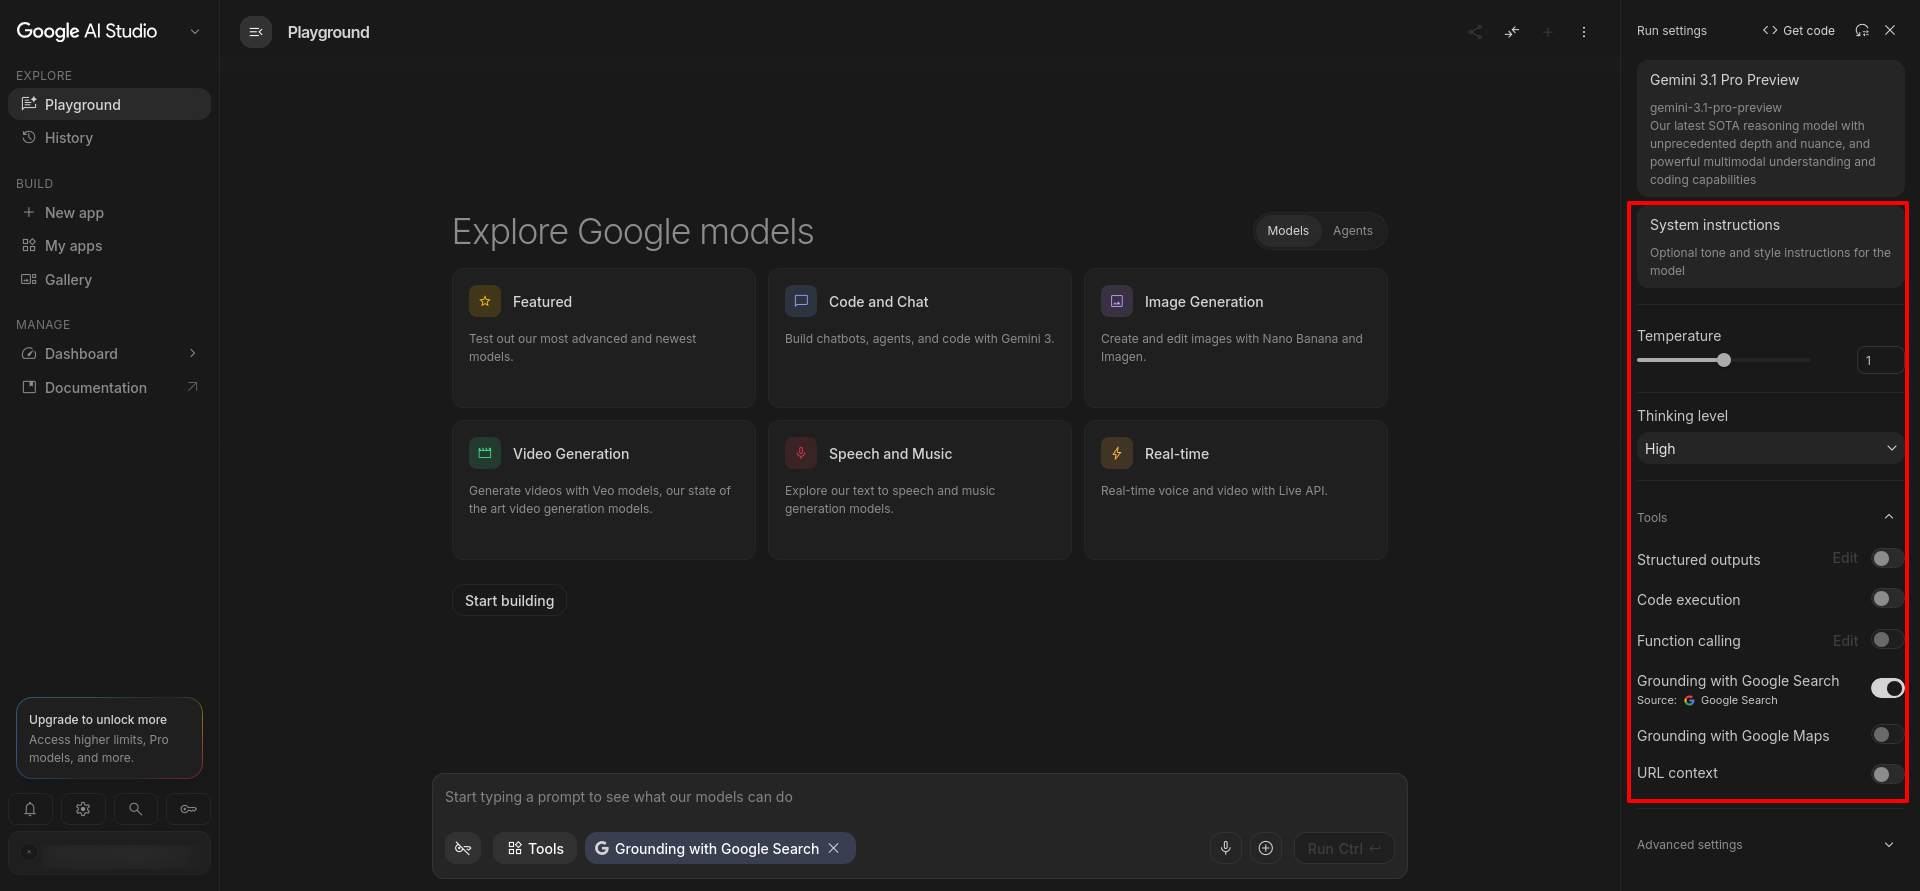Close the Run settings panel
This screenshot has height=891, width=1920.
pos(1890,30)
